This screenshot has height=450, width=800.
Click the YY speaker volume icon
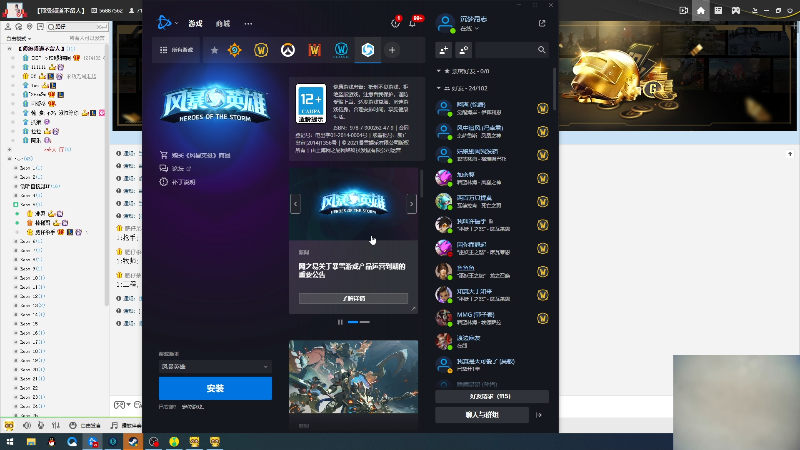[27, 425]
